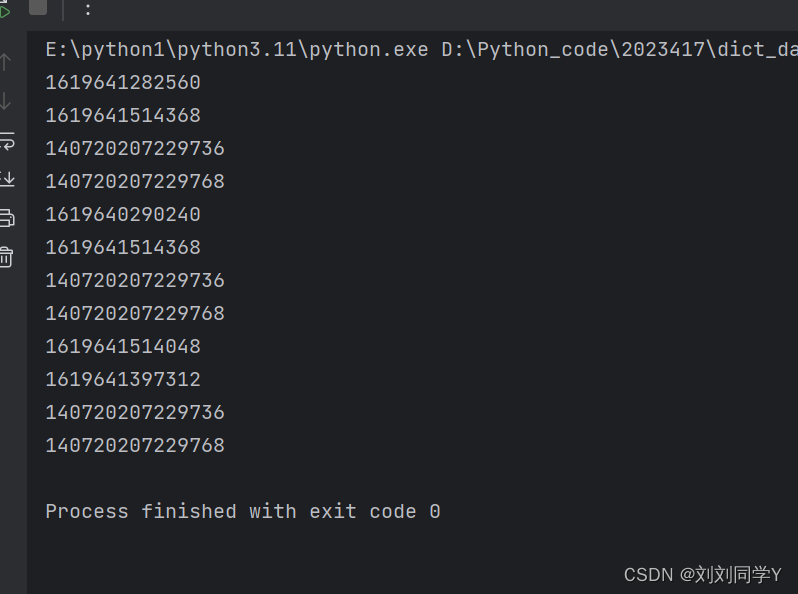Go up the stack trace with up arrow
This screenshot has height=594, width=798.
[x=6, y=62]
